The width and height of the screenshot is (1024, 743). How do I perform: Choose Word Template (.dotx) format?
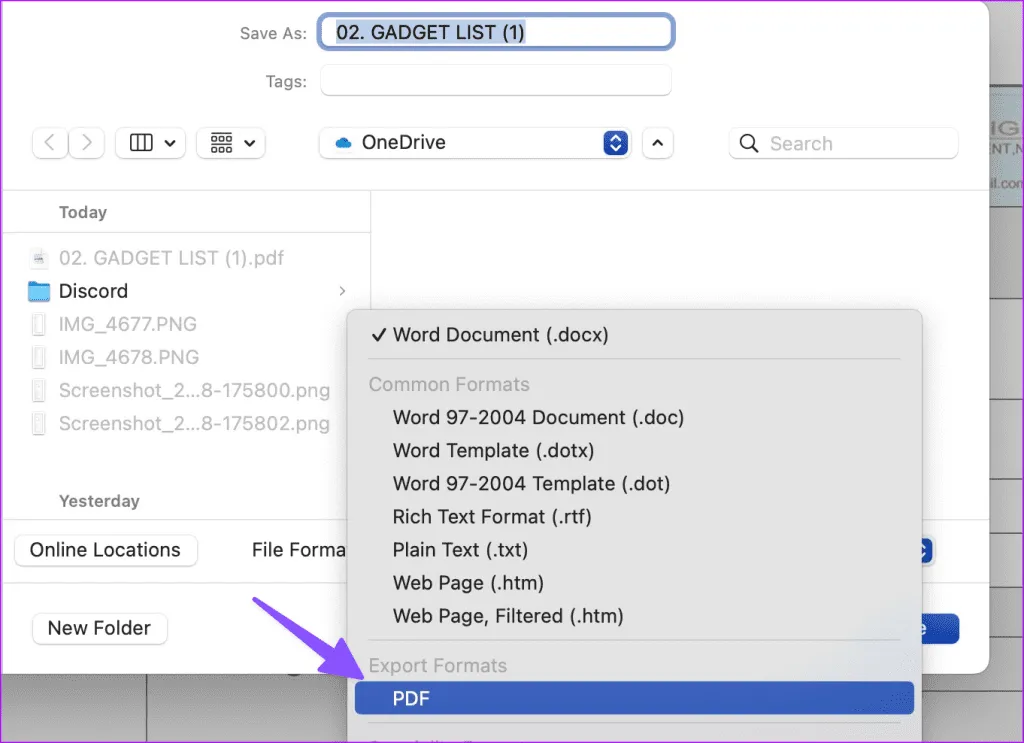coord(493,450)
